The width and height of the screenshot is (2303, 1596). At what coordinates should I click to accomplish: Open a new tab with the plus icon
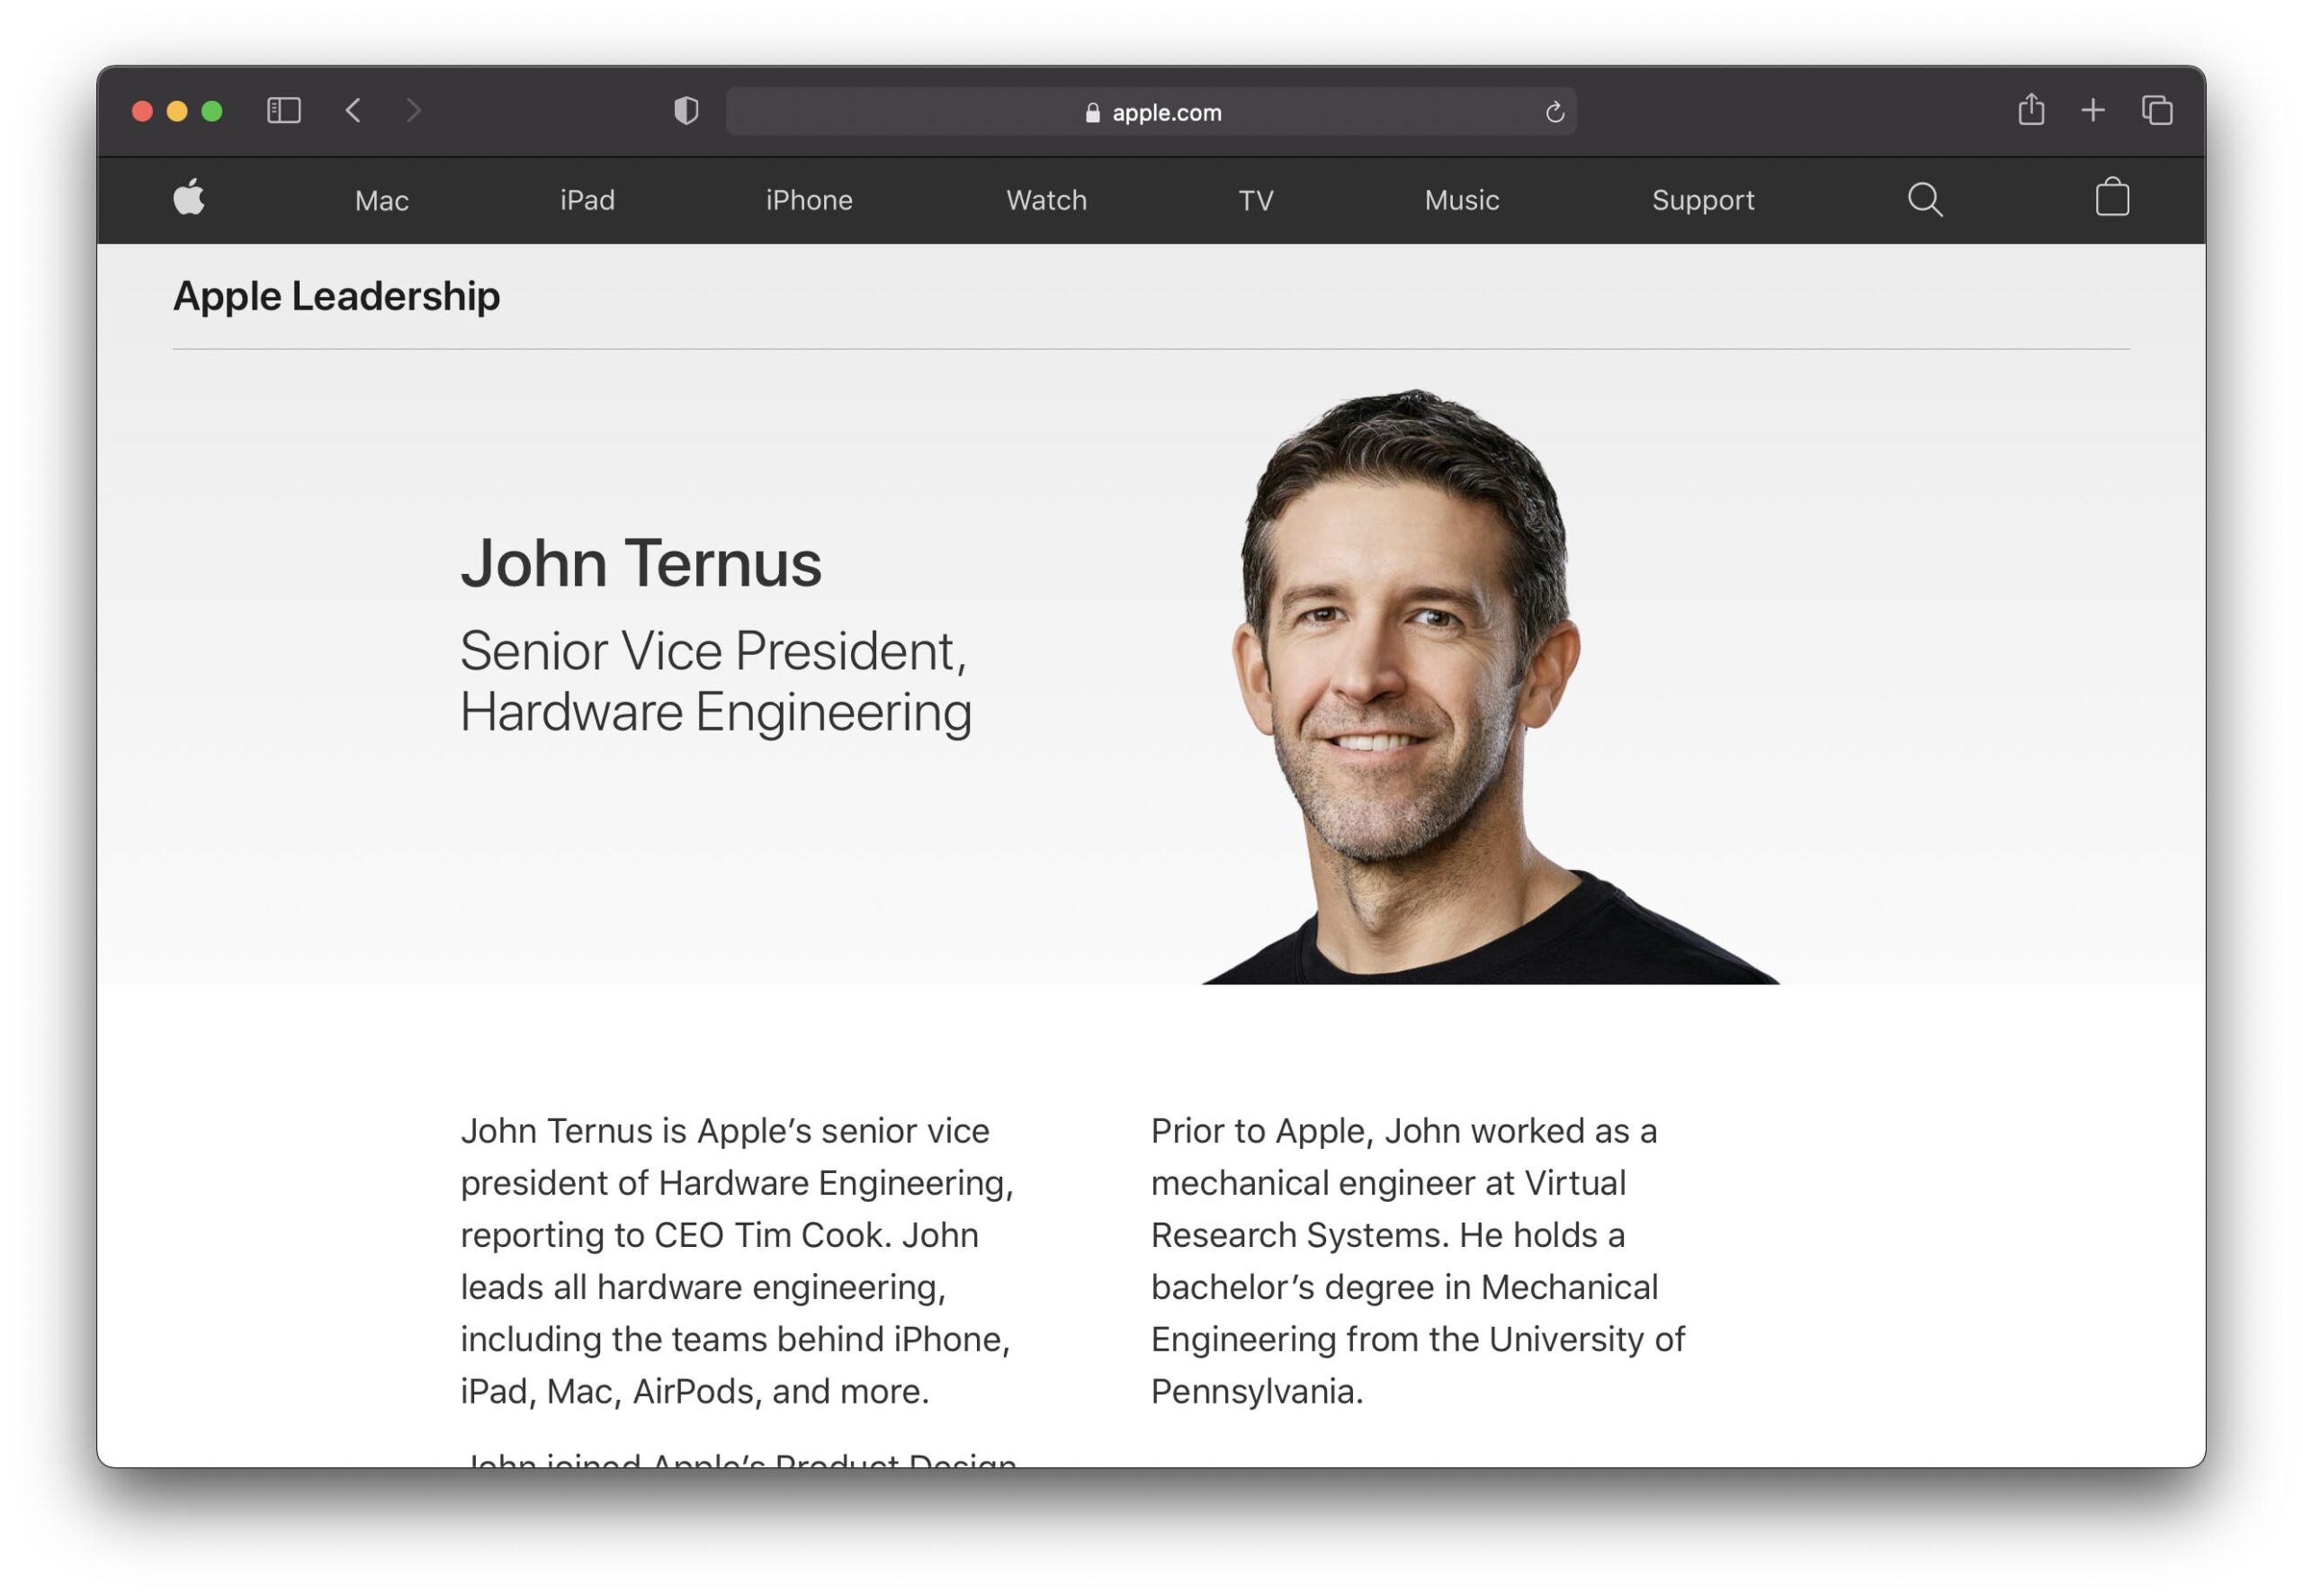tap(2093, 110)
